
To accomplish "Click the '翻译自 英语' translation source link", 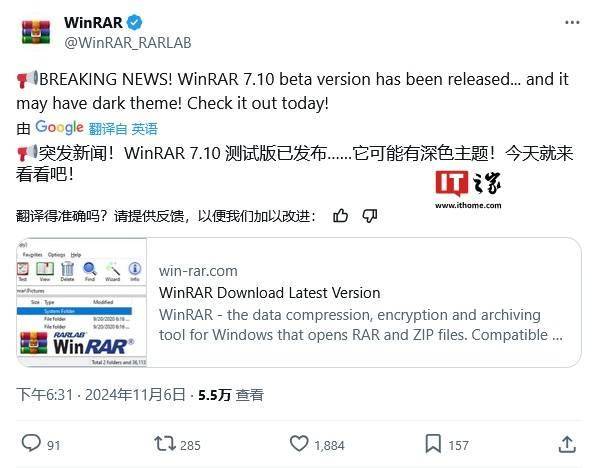I will pos(123,129).
